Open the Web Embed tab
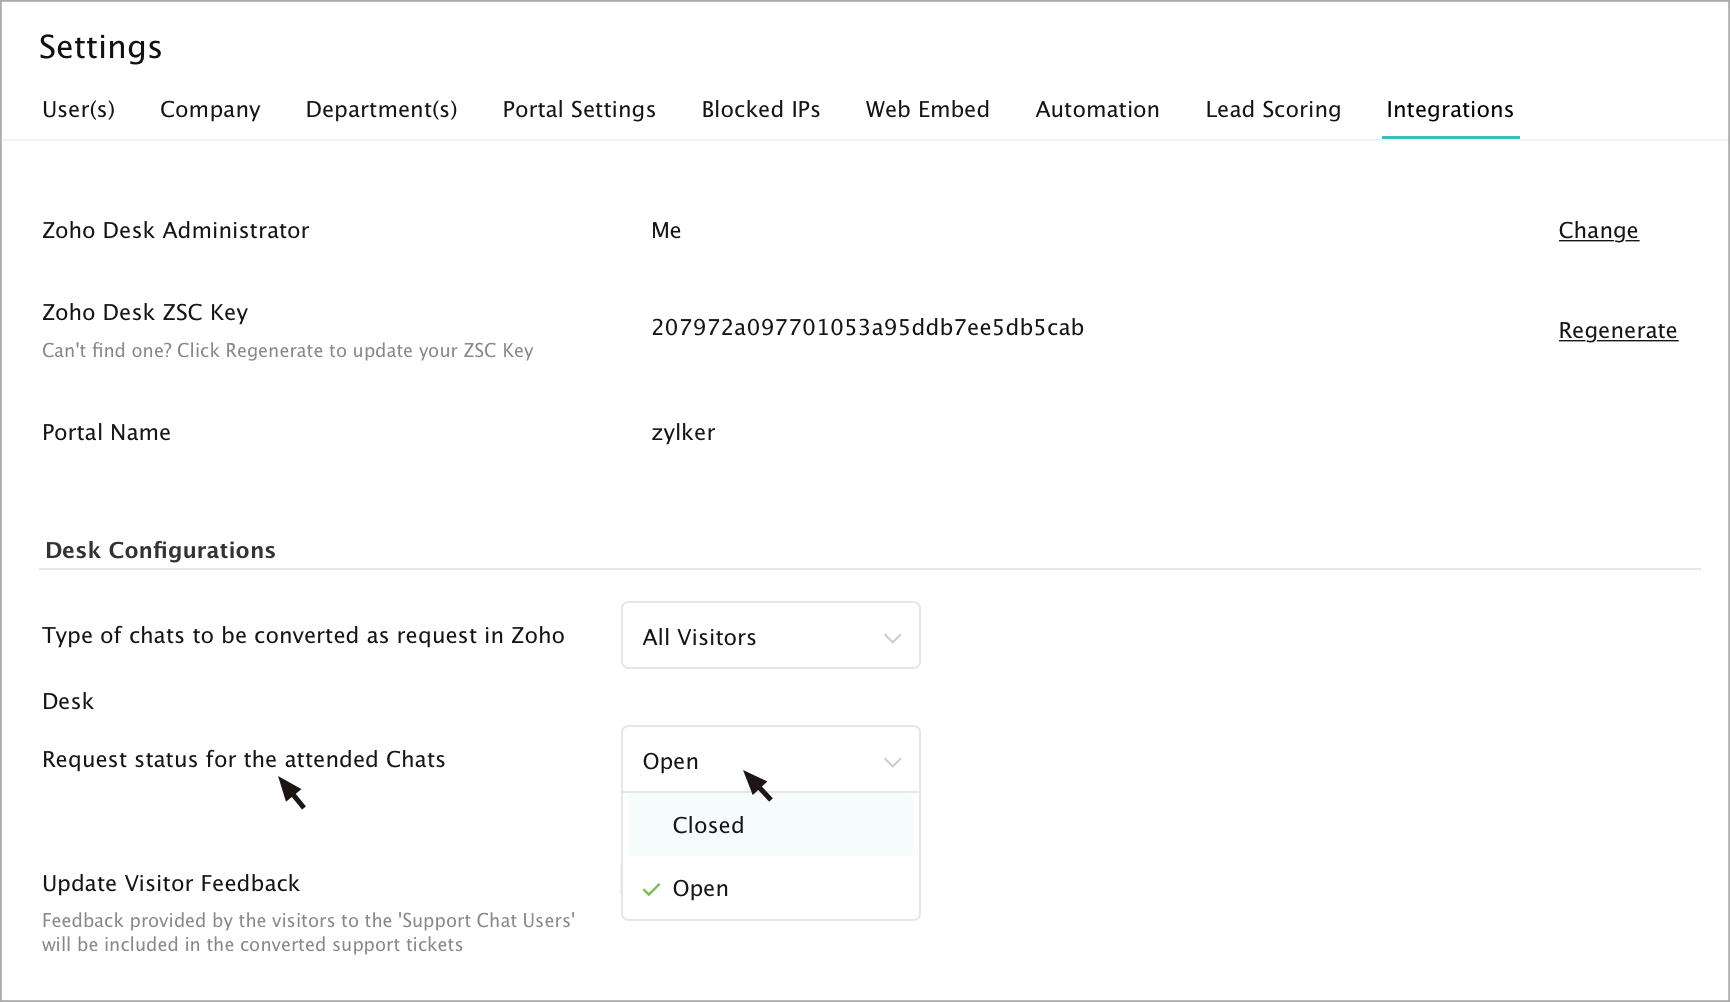The height and width of the screenshot is (1002, 1730). (x=927, y=110)
